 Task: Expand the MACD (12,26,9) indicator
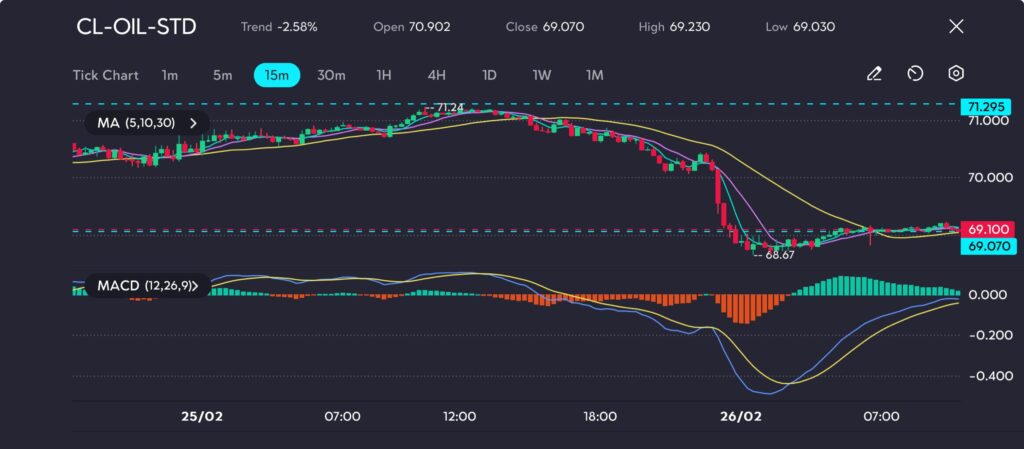pyautogui.click(x=148, y=286)
